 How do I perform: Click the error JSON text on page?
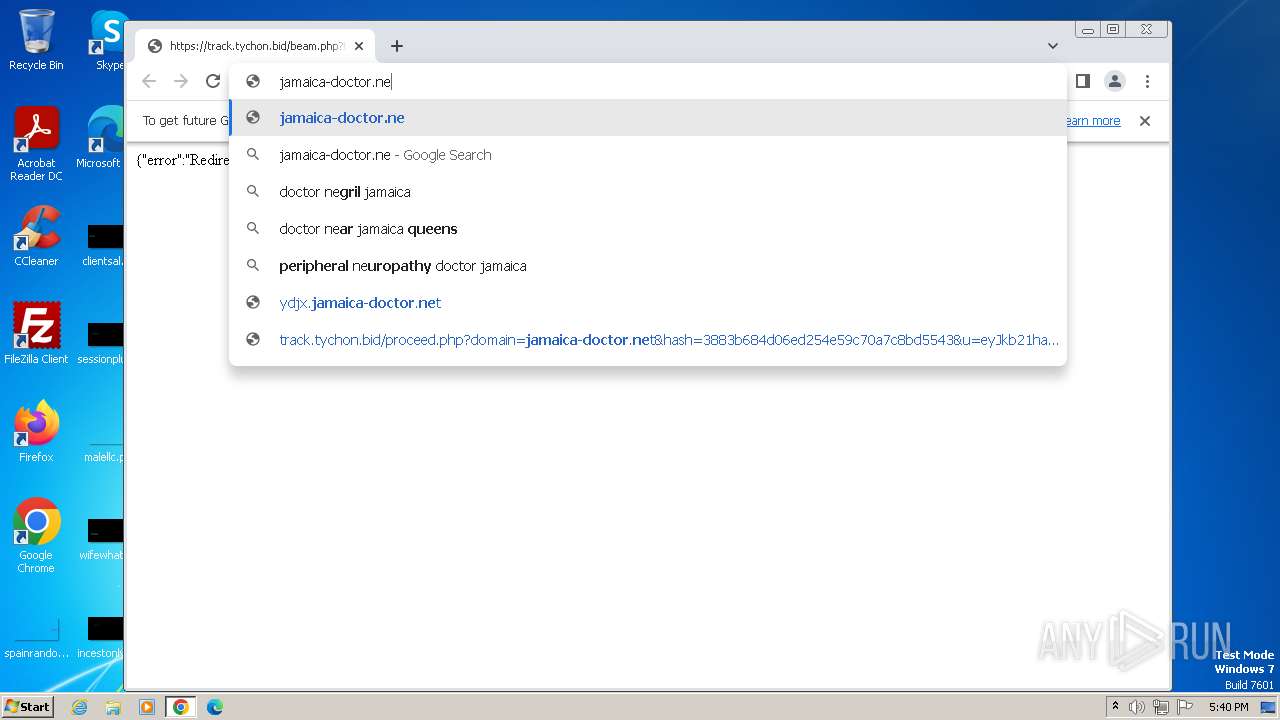[x=183, y=160]
